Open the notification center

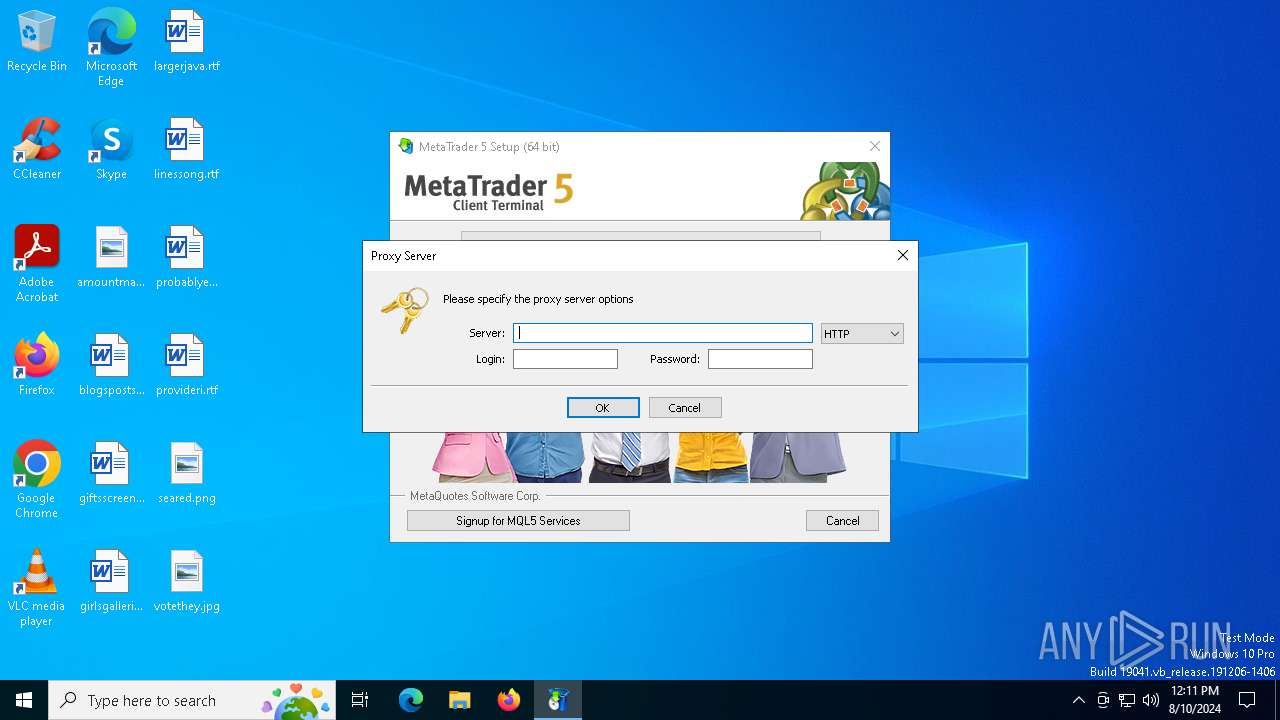click(1247, 700)
